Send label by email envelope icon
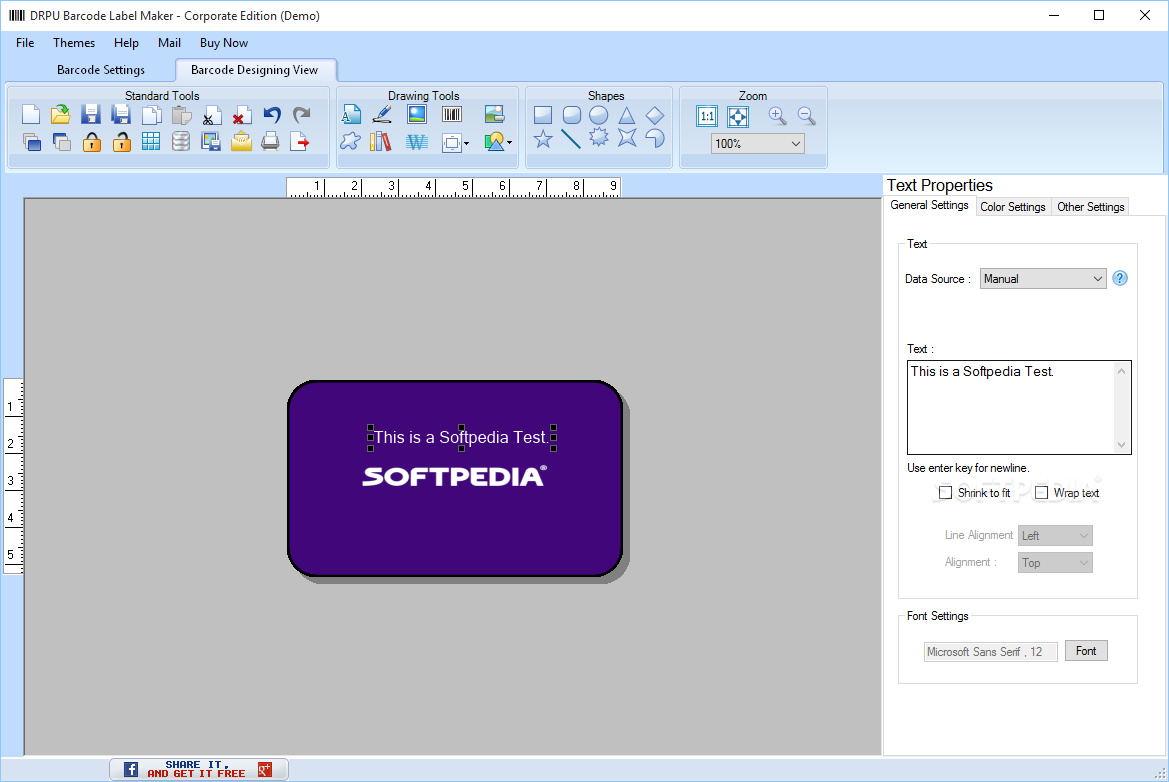This screenshot has width=1169, height=782. pyautogui.click(x=241, y=142)
